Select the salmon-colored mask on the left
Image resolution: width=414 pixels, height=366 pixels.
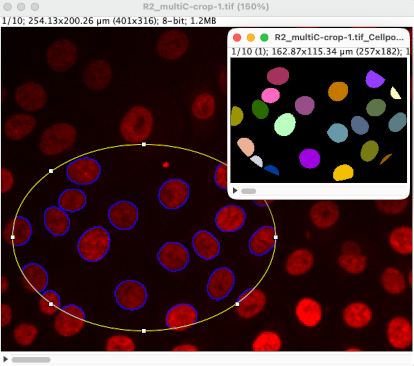pos(246,146)
